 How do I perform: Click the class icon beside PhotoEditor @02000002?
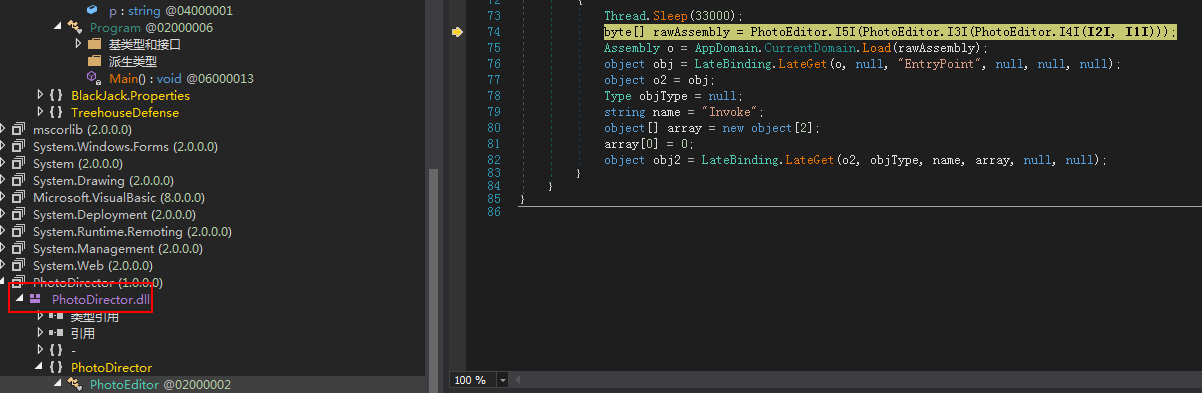(75, 384)
